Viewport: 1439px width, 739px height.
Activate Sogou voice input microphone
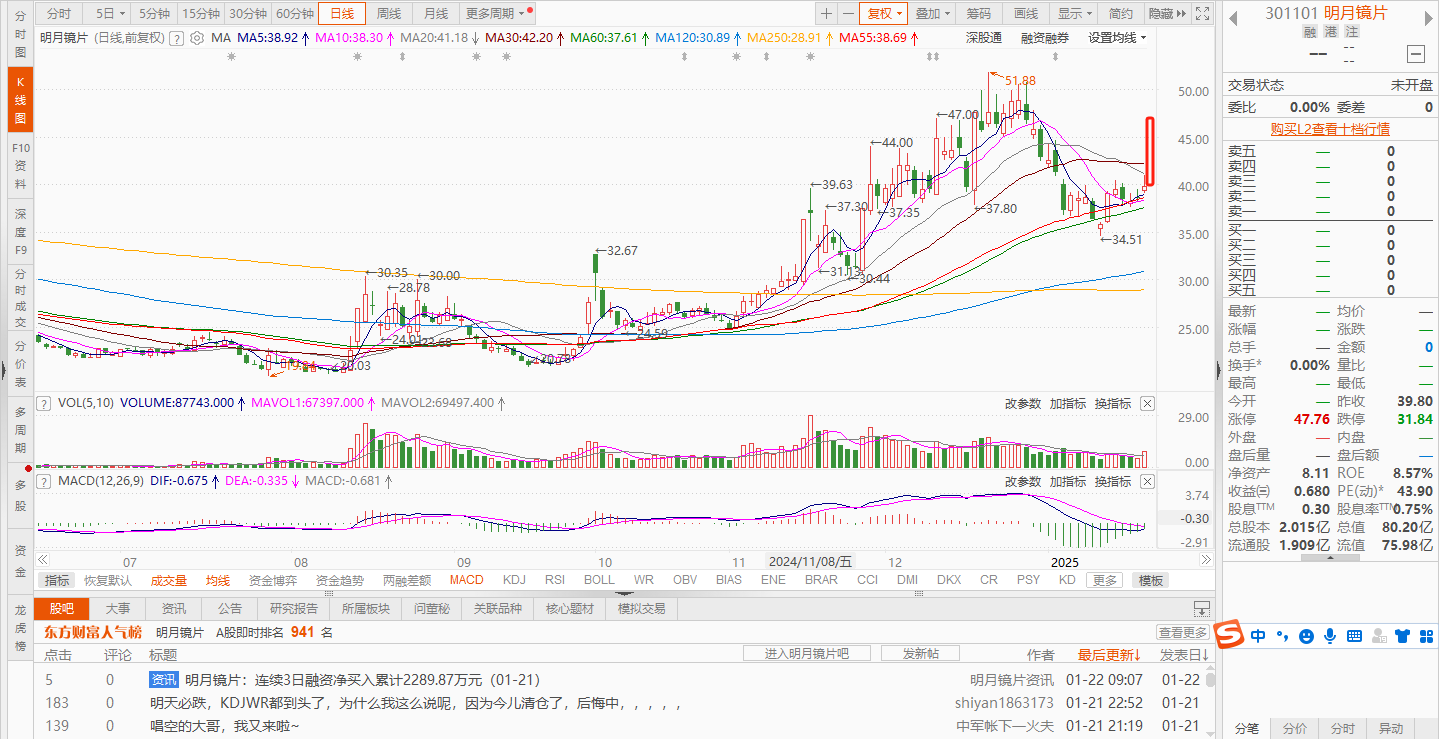[1330, 635]
